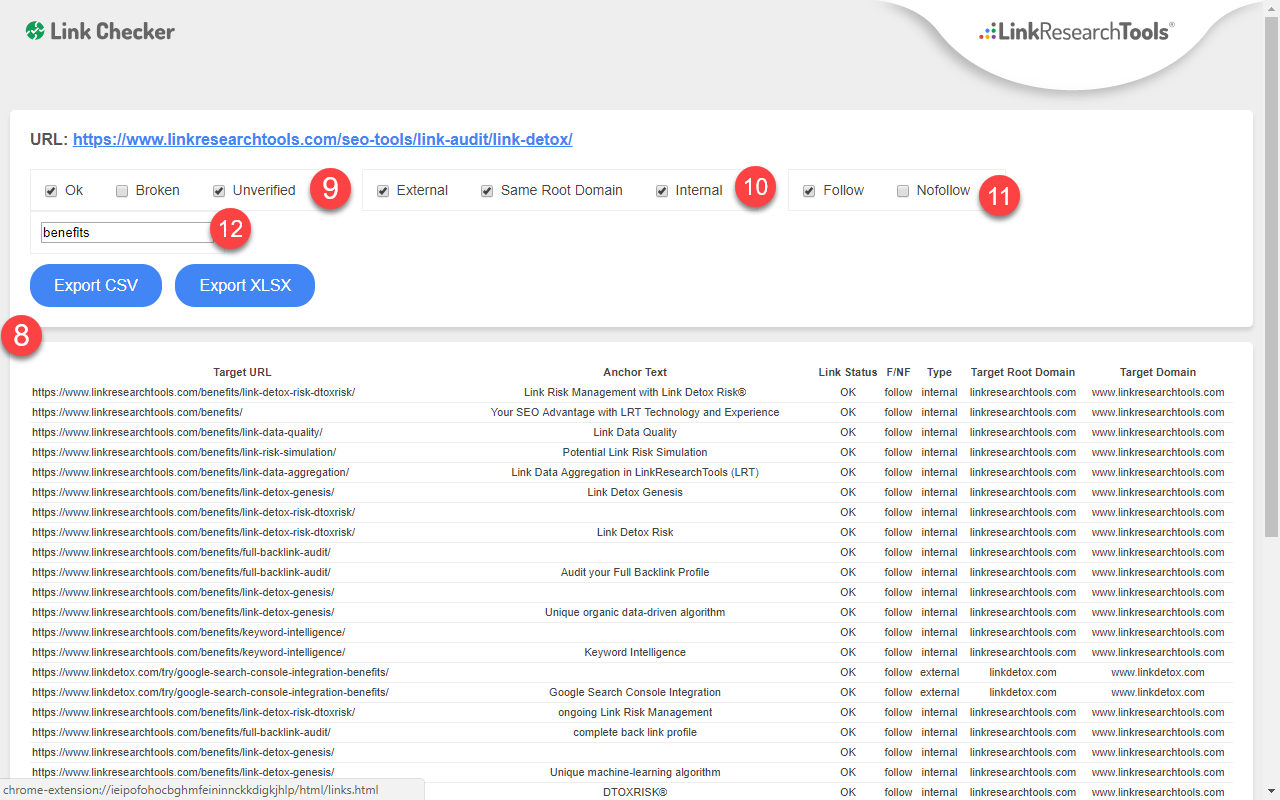
Task: Click the Target URL column header
Action: tap(242, 372)
